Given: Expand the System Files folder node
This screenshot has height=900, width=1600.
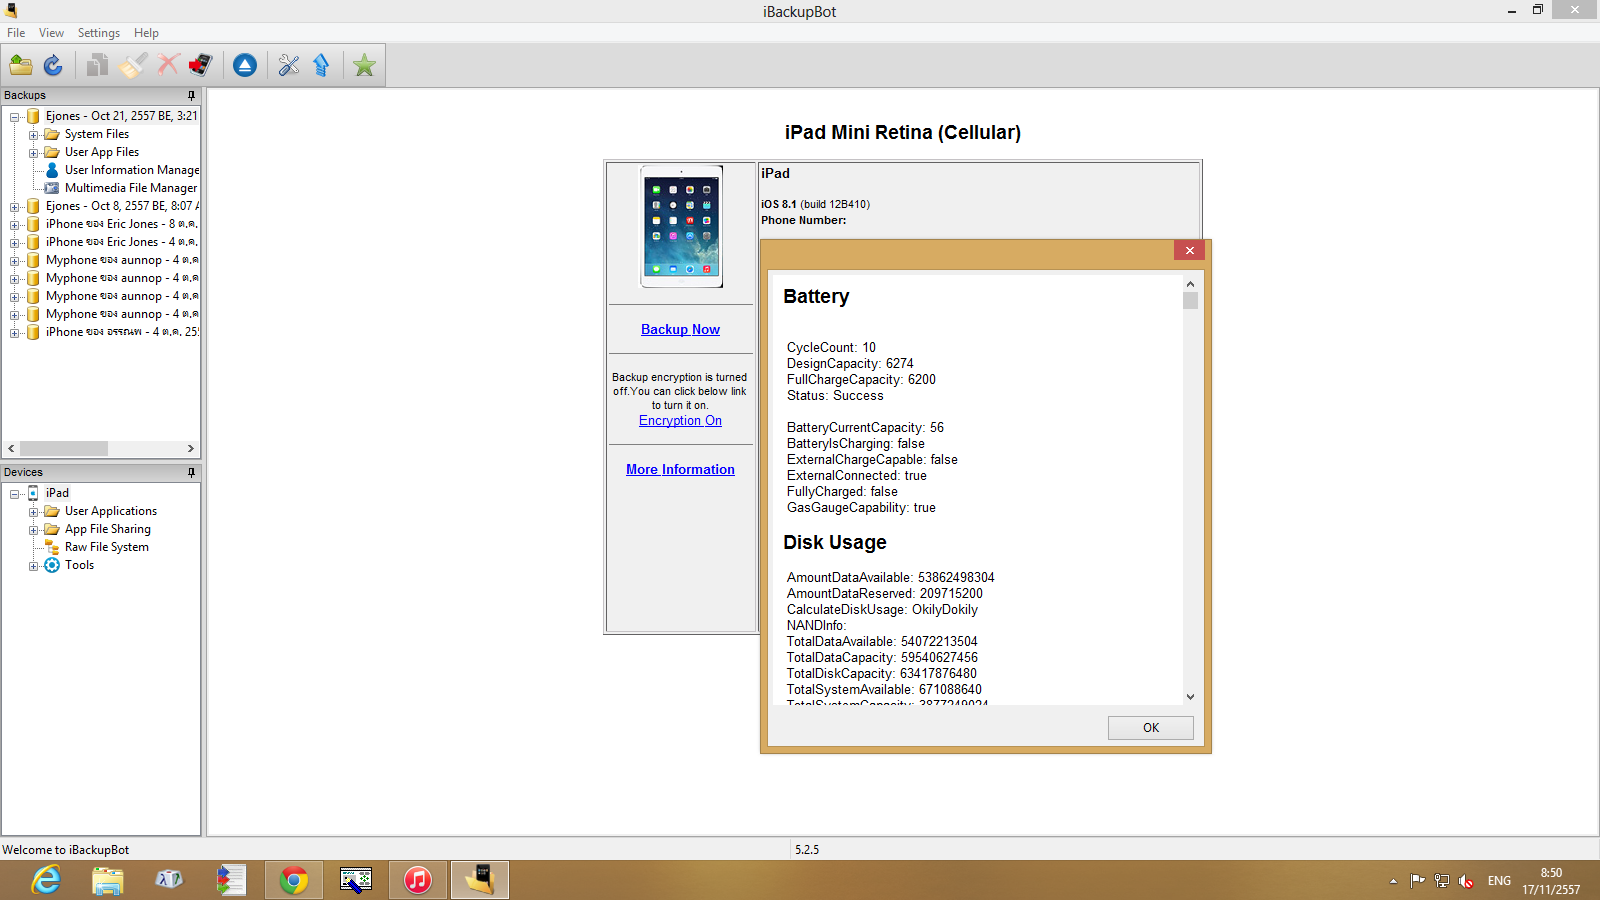Looking at the screenshot, I should pyautogui.click(x=33, y=135).
